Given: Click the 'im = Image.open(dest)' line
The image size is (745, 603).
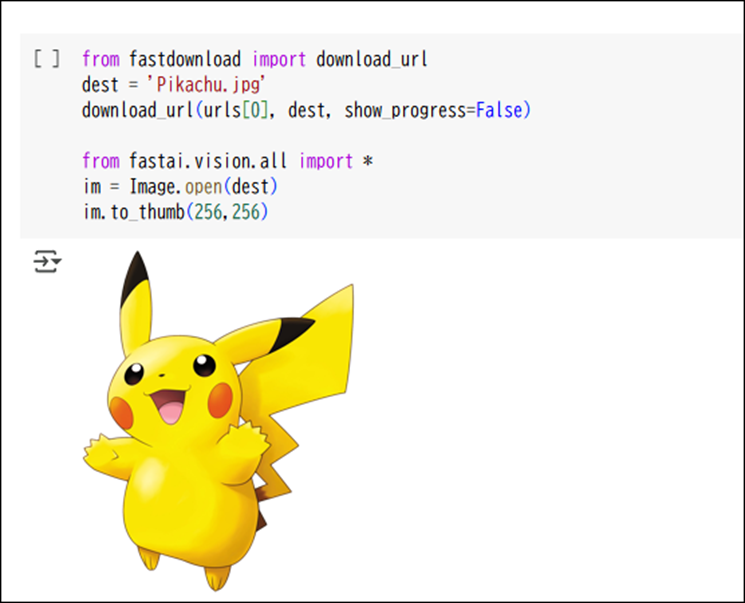Looking at the screenshot, I should coord(180,186).
